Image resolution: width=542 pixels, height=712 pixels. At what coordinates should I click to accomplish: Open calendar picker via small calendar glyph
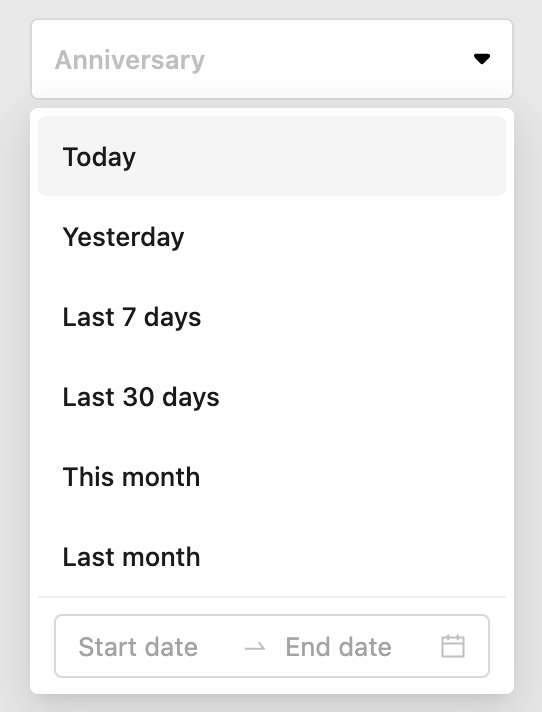pyautogui.click(x=453, y=646)
